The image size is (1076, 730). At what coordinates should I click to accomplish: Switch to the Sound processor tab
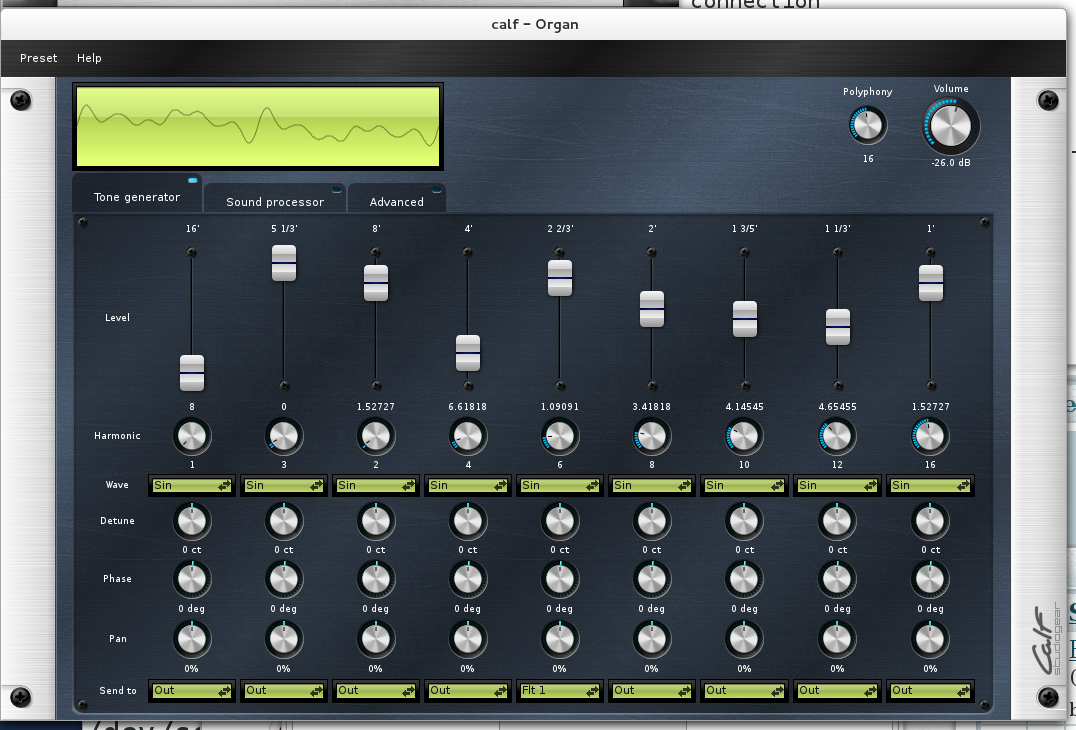pos(275,201)
